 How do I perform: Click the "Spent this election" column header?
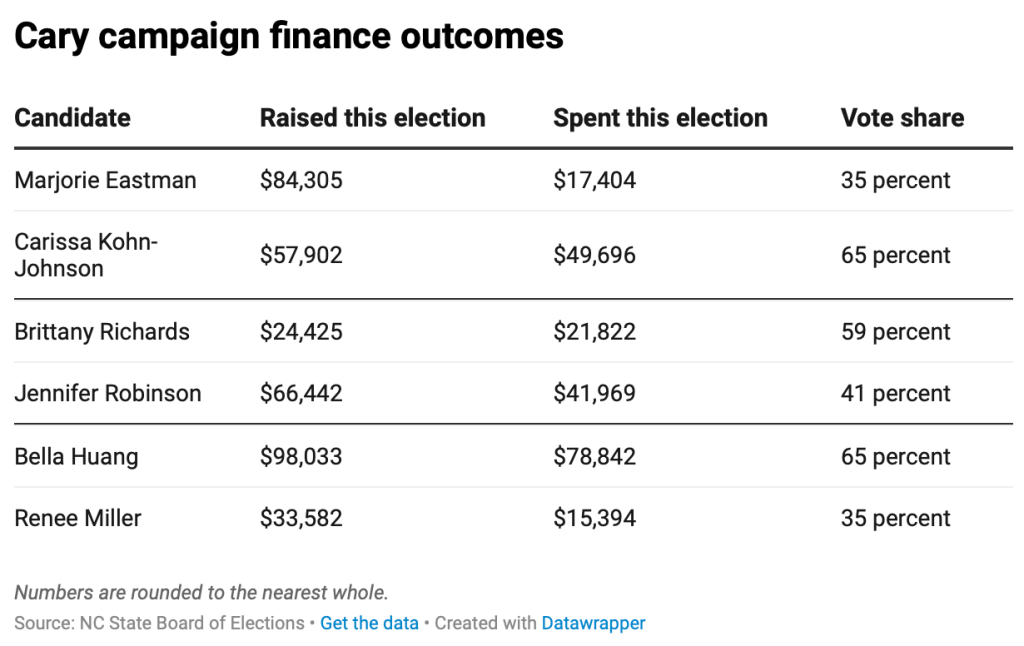[x=660, y=118]
